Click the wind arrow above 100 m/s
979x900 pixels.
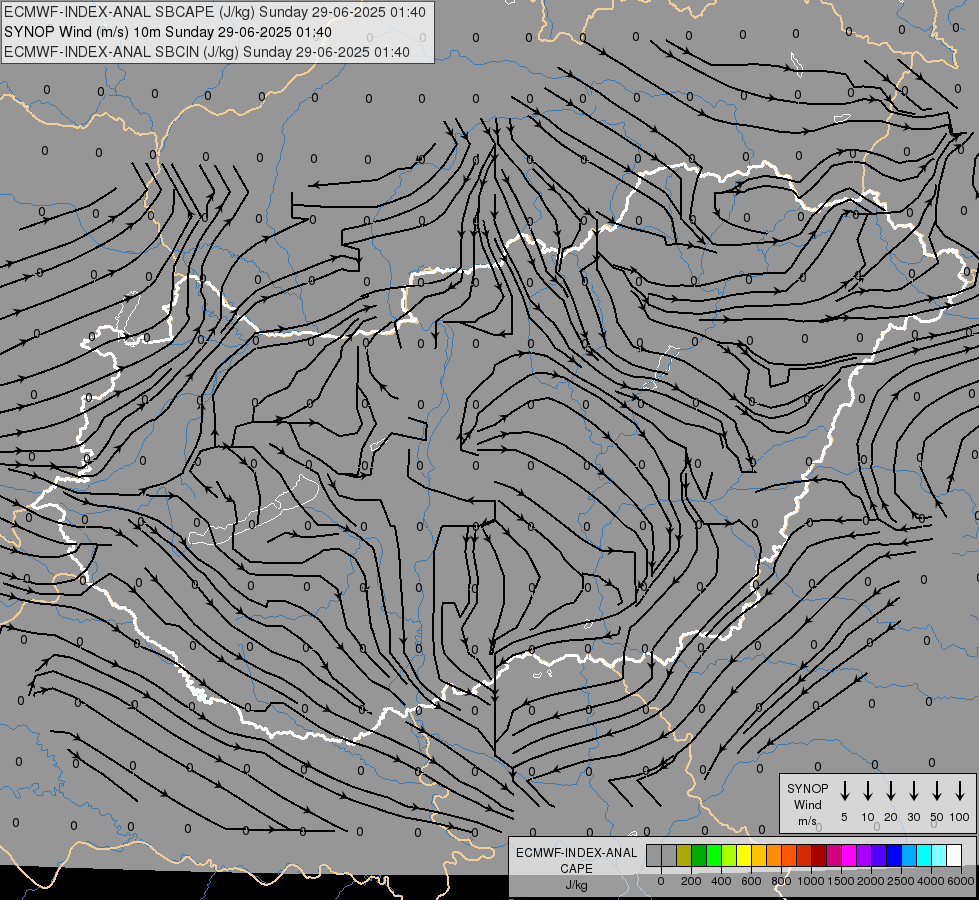[960, 791]
